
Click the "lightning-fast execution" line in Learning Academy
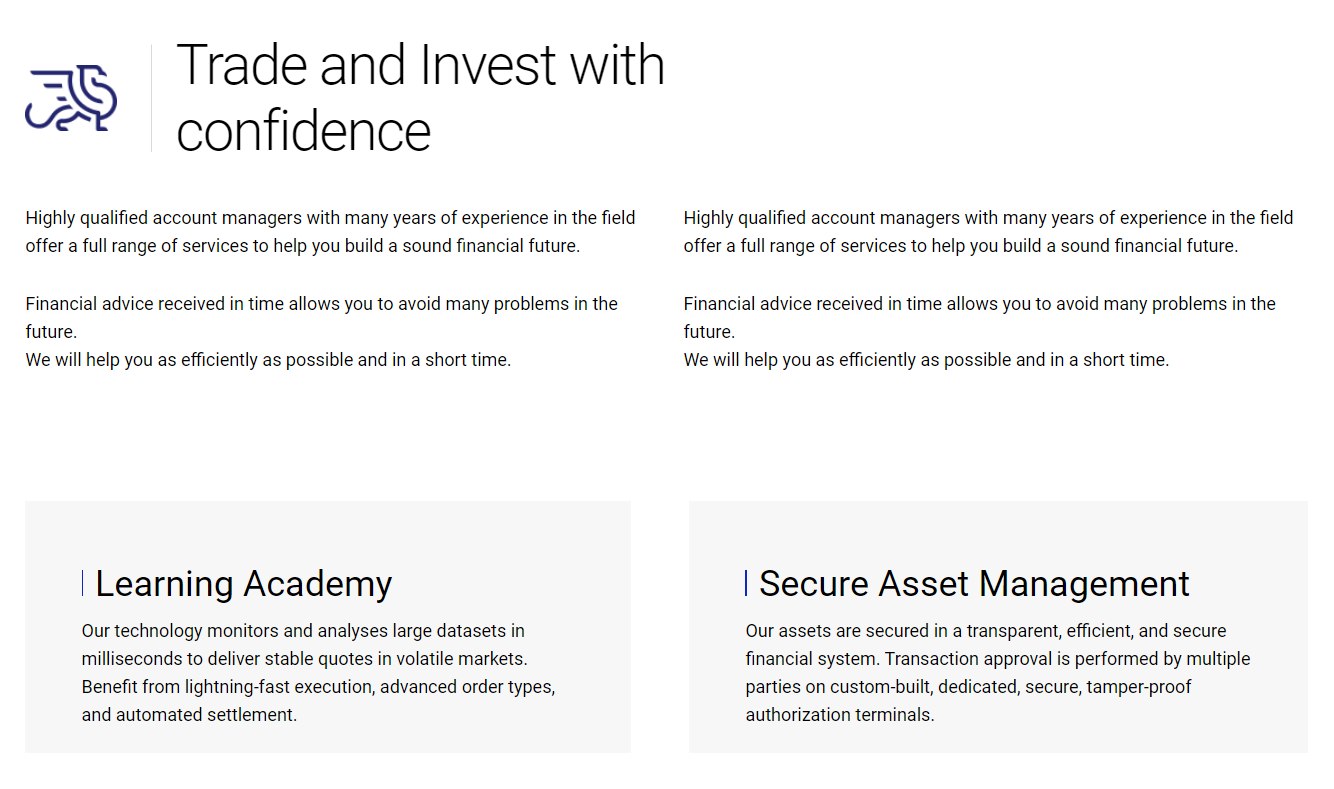318,687
